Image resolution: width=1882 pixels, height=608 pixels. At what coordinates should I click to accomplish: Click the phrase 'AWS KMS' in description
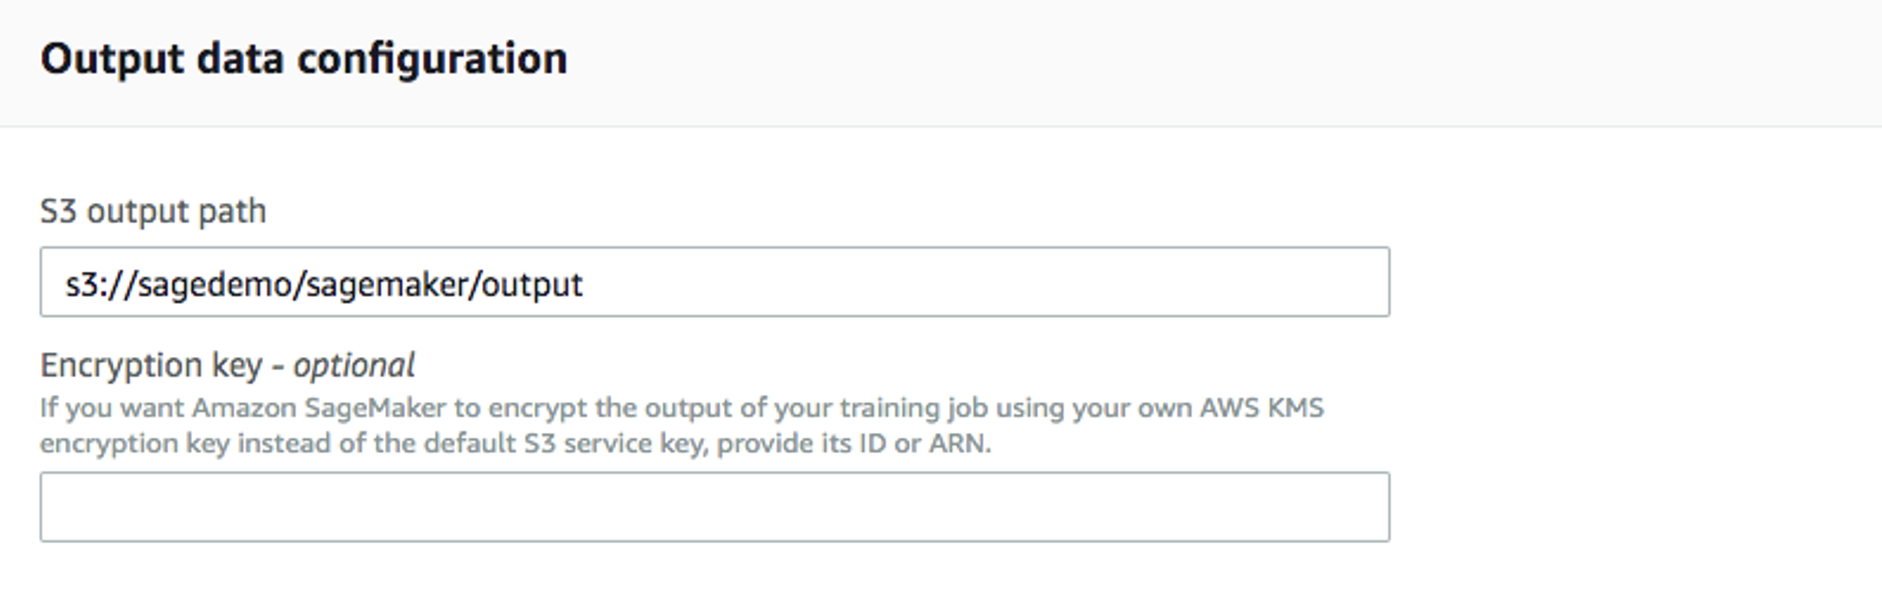[x=1262, y=408]
